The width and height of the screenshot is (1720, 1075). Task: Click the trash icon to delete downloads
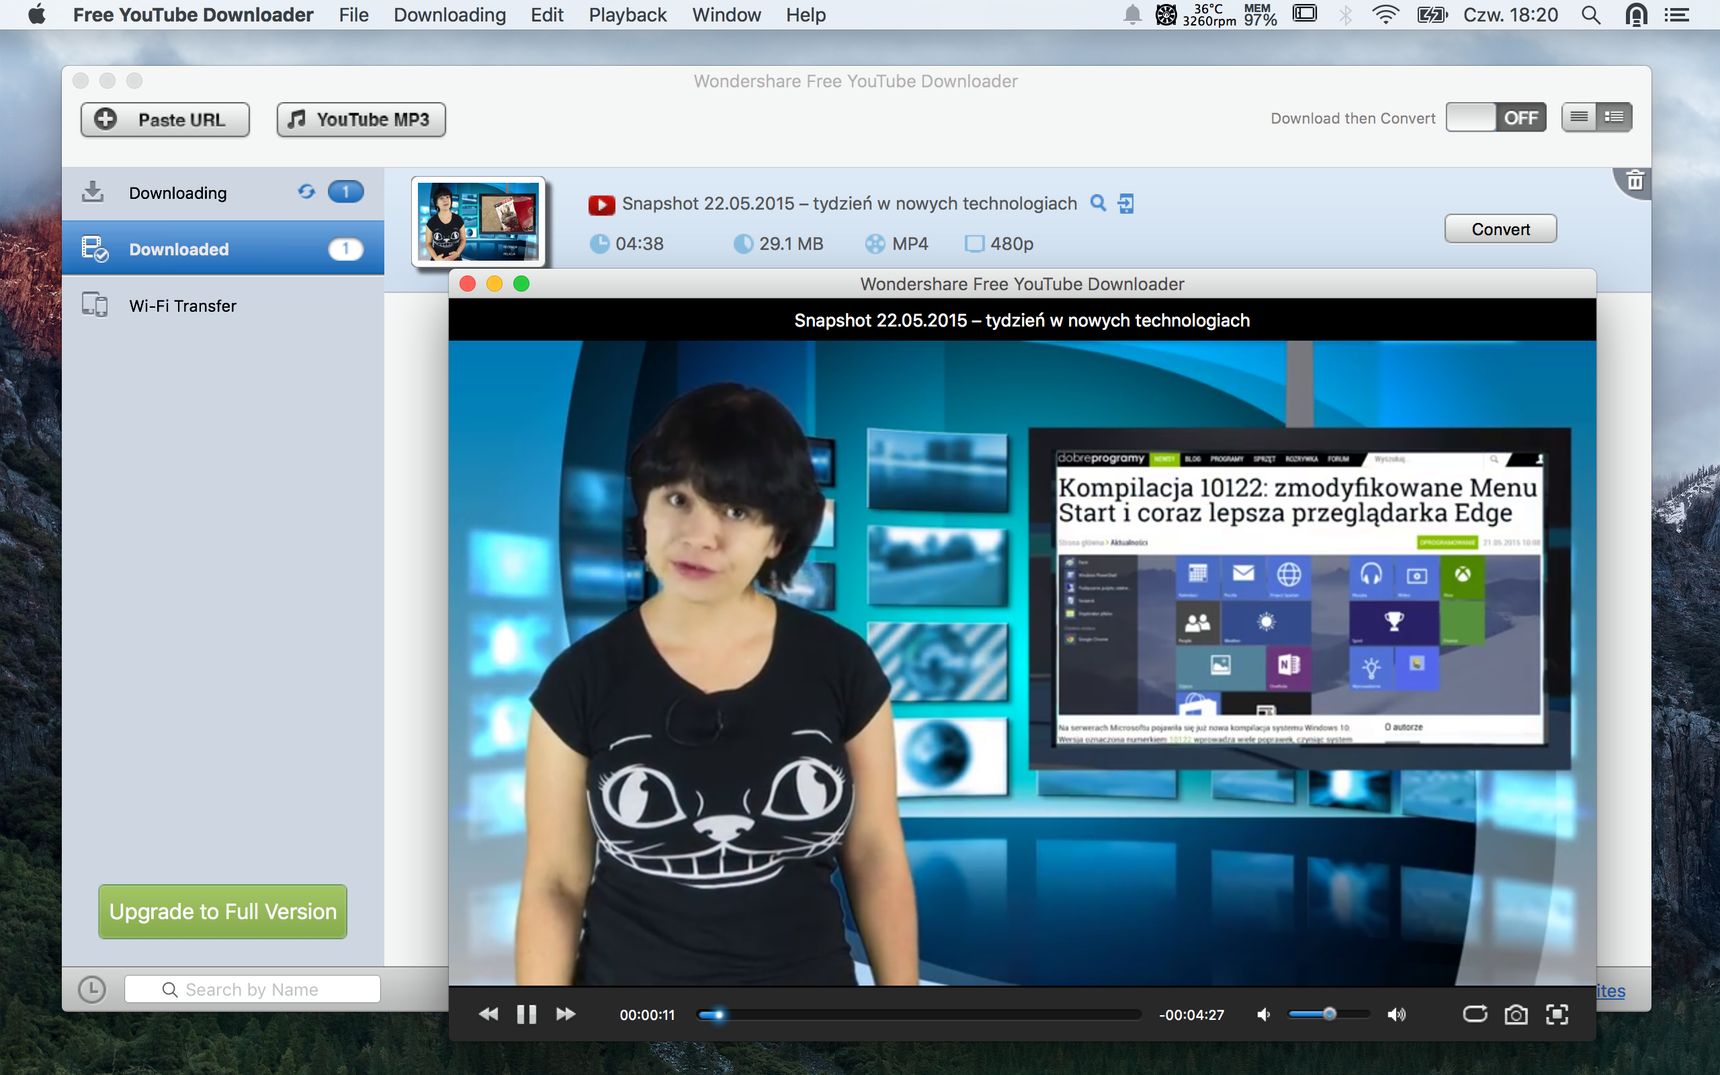tap(1635, 180)
